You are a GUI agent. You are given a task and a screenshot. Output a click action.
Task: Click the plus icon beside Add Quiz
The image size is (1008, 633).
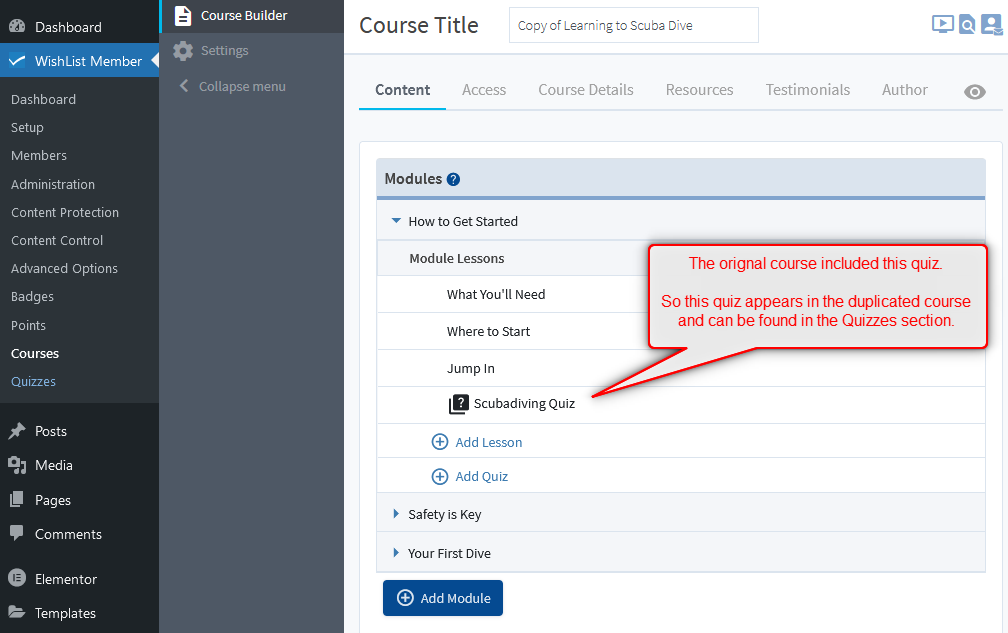click(440, 477)
